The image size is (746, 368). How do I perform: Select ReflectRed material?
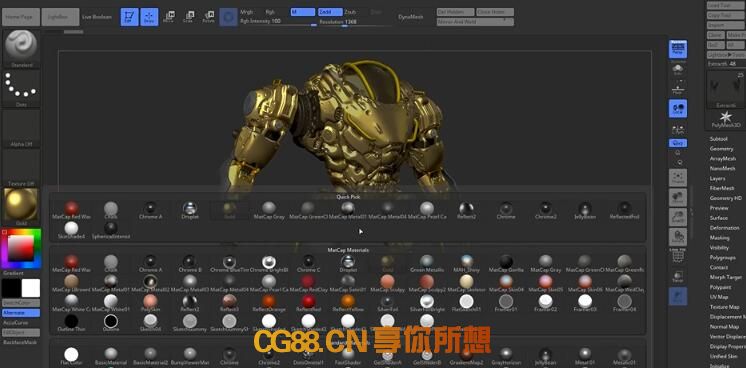point(308,303)
